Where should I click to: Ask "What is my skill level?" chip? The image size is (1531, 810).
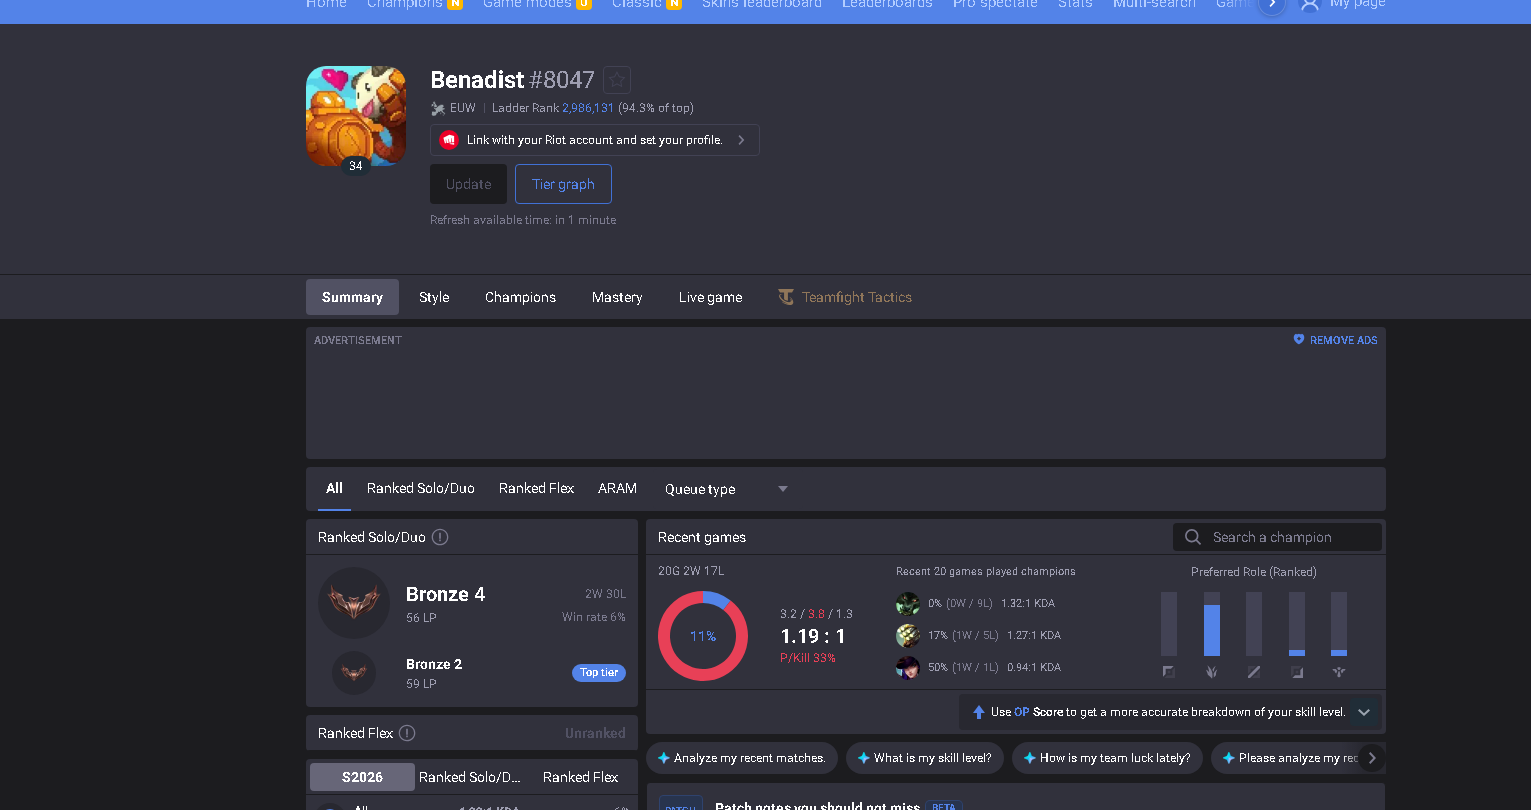(x=924, y=758)
